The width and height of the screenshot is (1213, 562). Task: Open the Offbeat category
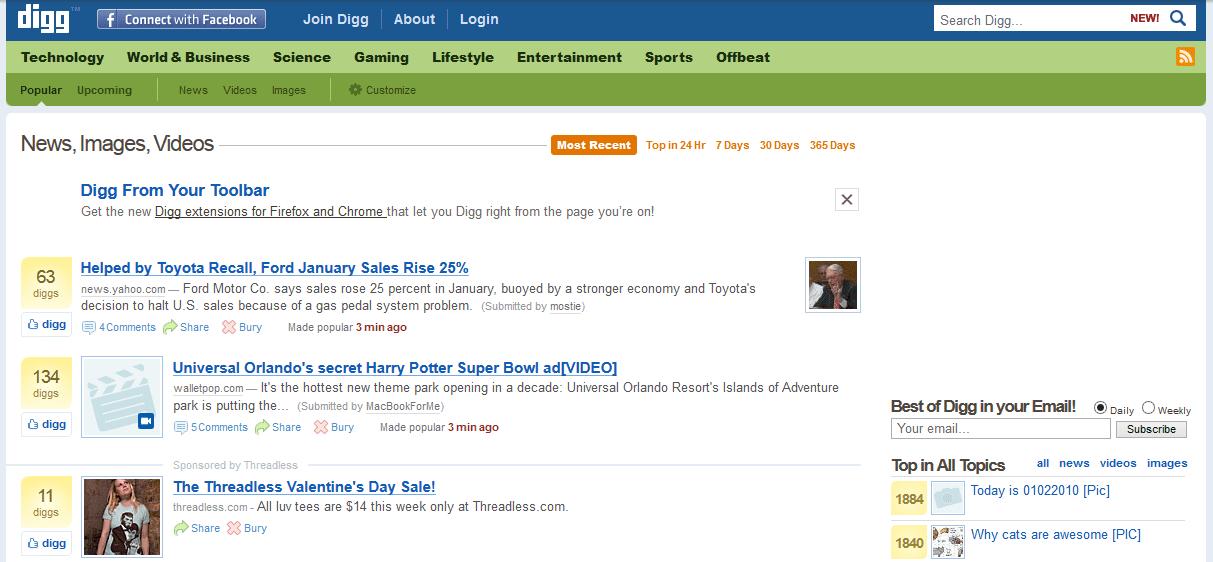pyautogui.click(x=743, y=57)
